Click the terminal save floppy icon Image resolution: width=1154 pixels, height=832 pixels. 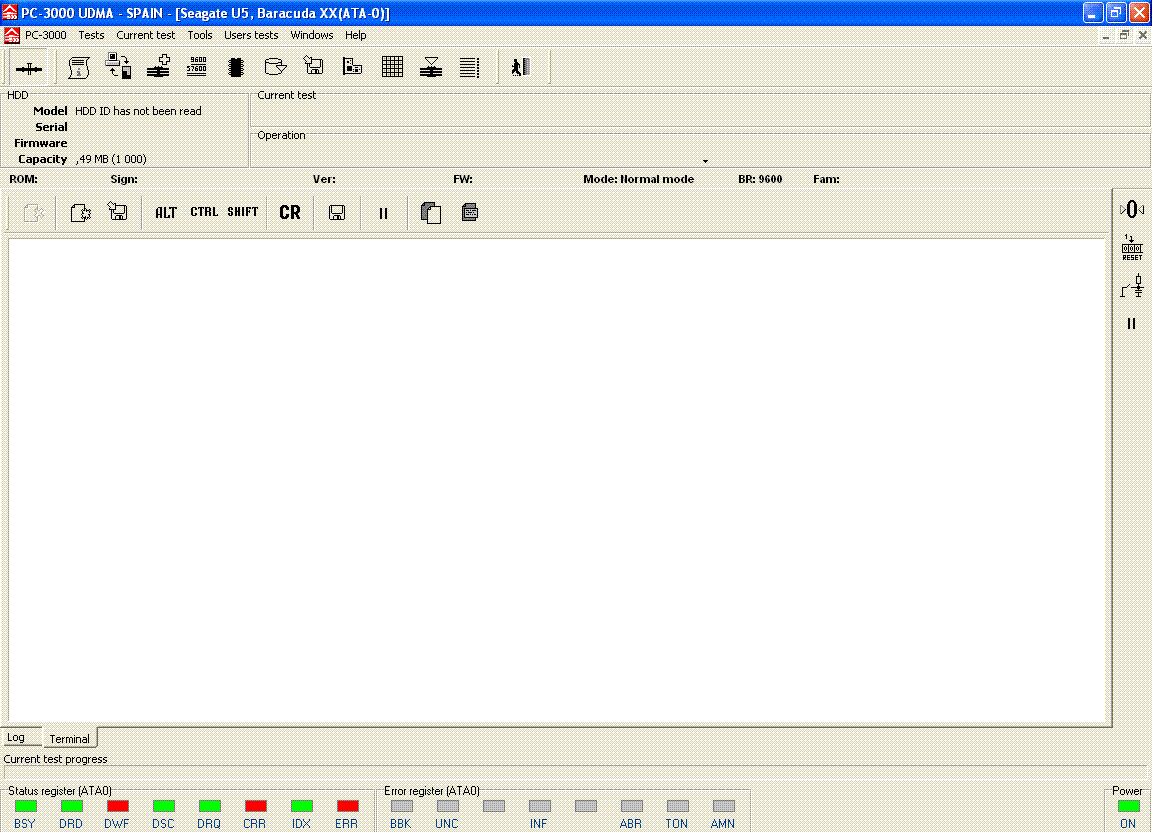tap(337, 213)
